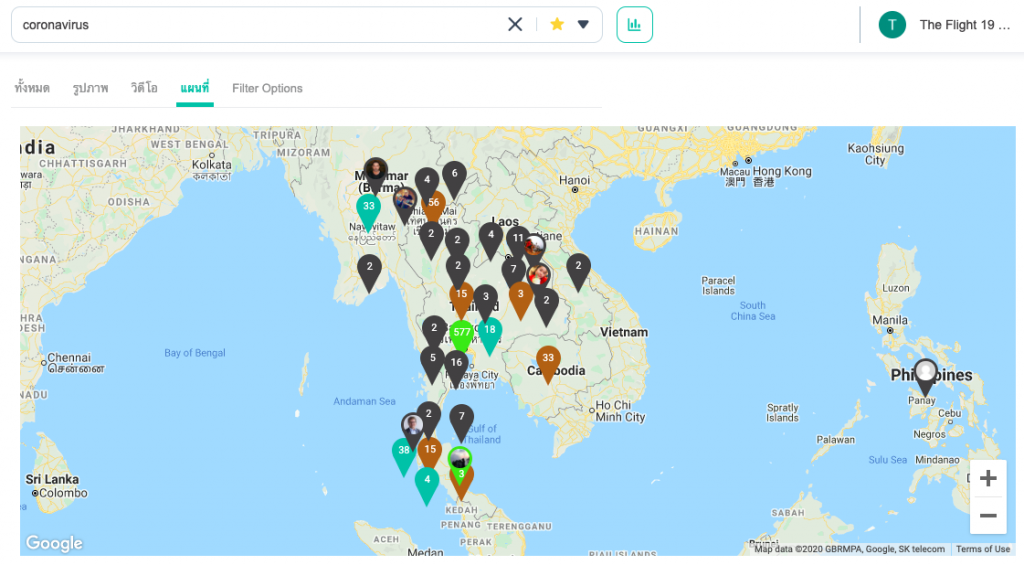Image resolution: width=1024 pixels, height=565 pixels.
Task: Select the dark 5 cluster marker
Action: [432, 363]
